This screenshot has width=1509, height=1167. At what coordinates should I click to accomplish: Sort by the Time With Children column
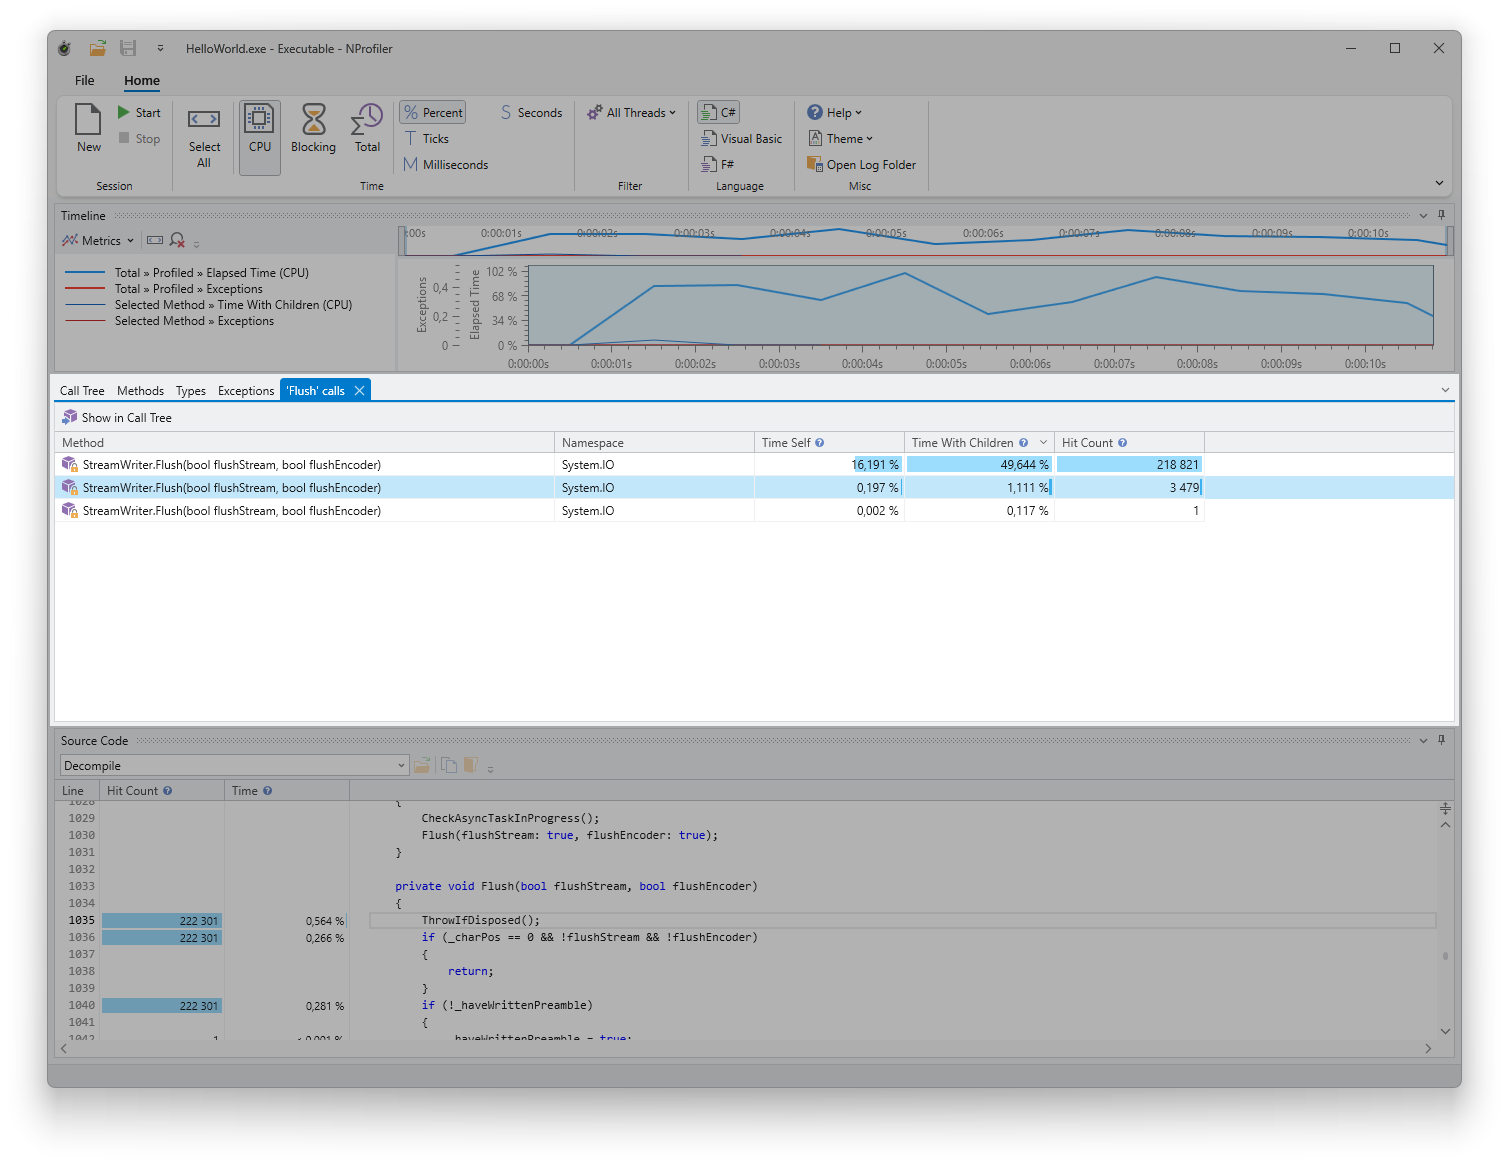pos(962,443)
